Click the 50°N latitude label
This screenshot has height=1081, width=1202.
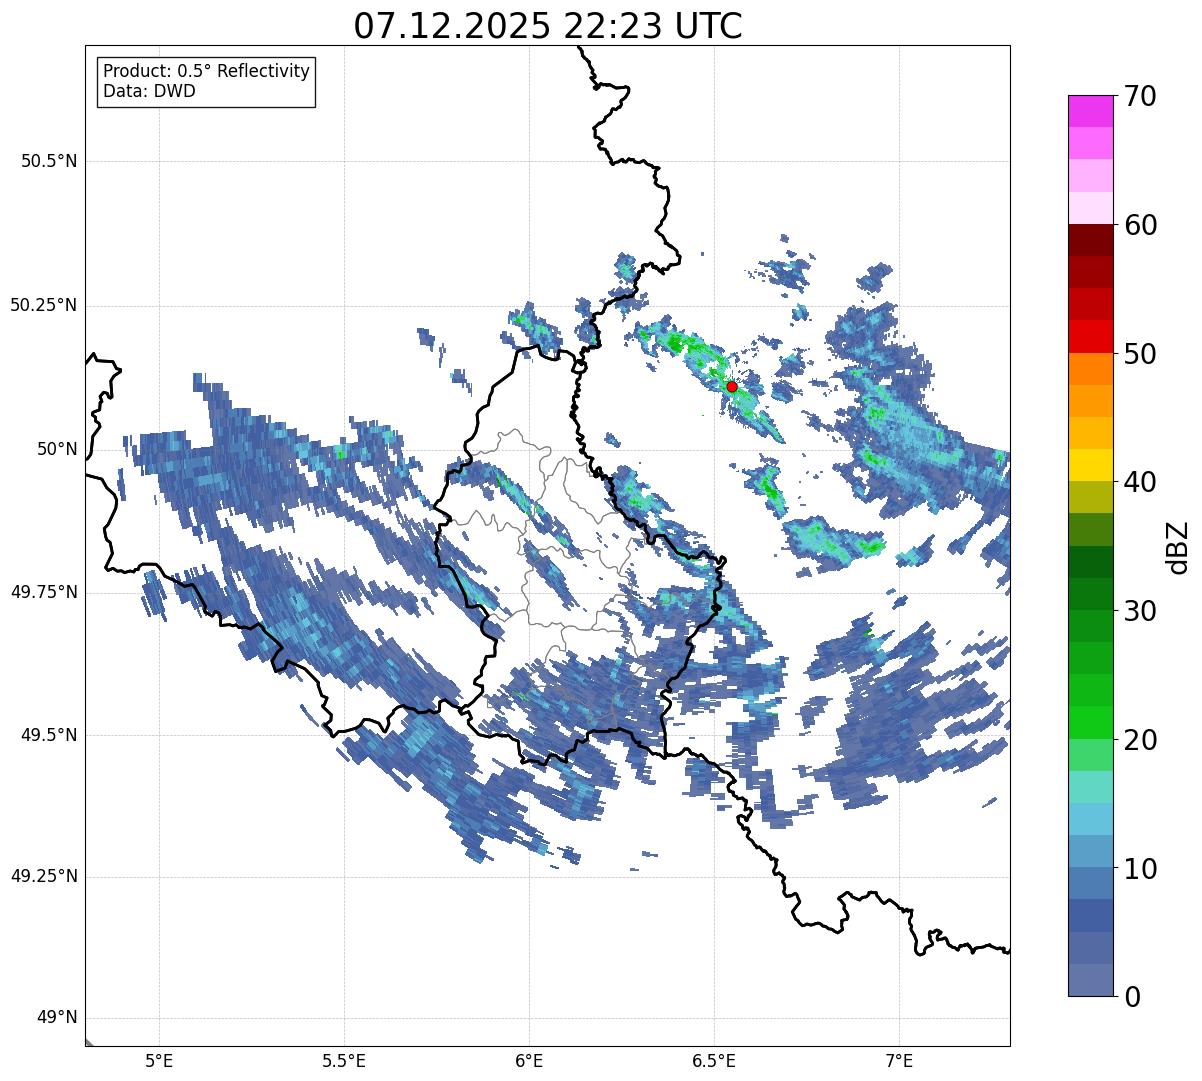[57, 449]
